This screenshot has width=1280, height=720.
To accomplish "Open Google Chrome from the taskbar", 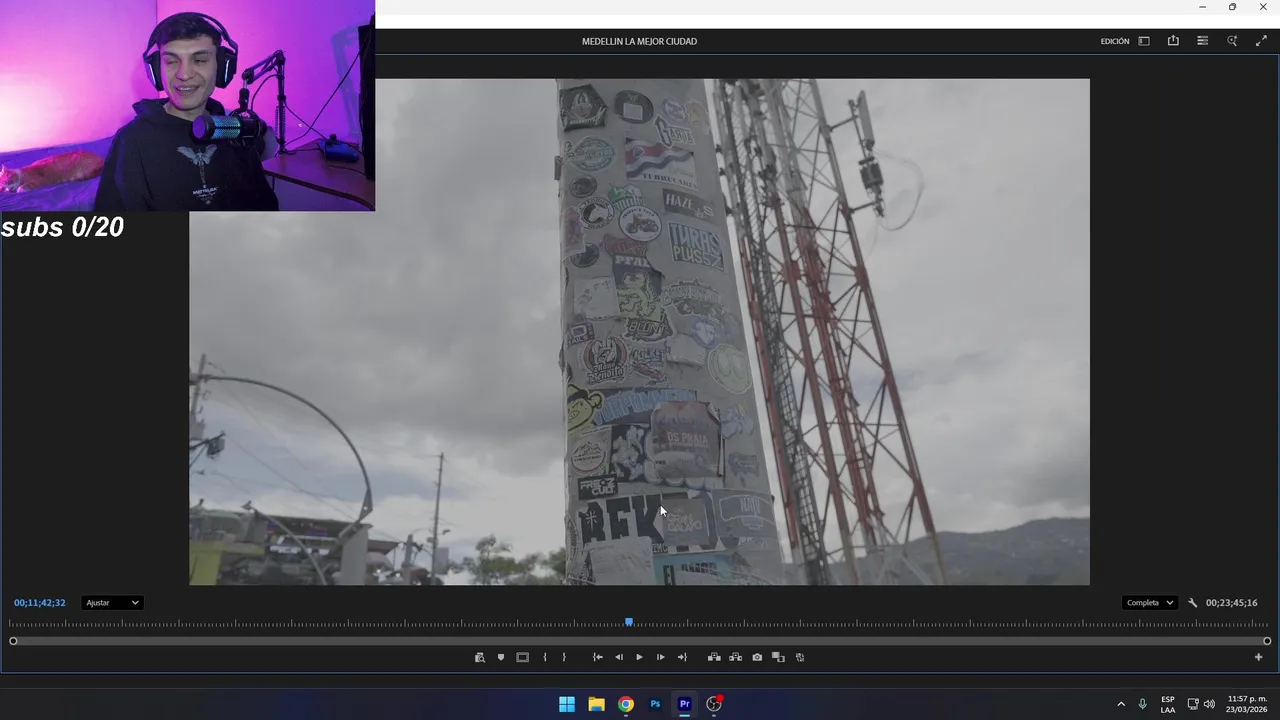I will point(626,704).
